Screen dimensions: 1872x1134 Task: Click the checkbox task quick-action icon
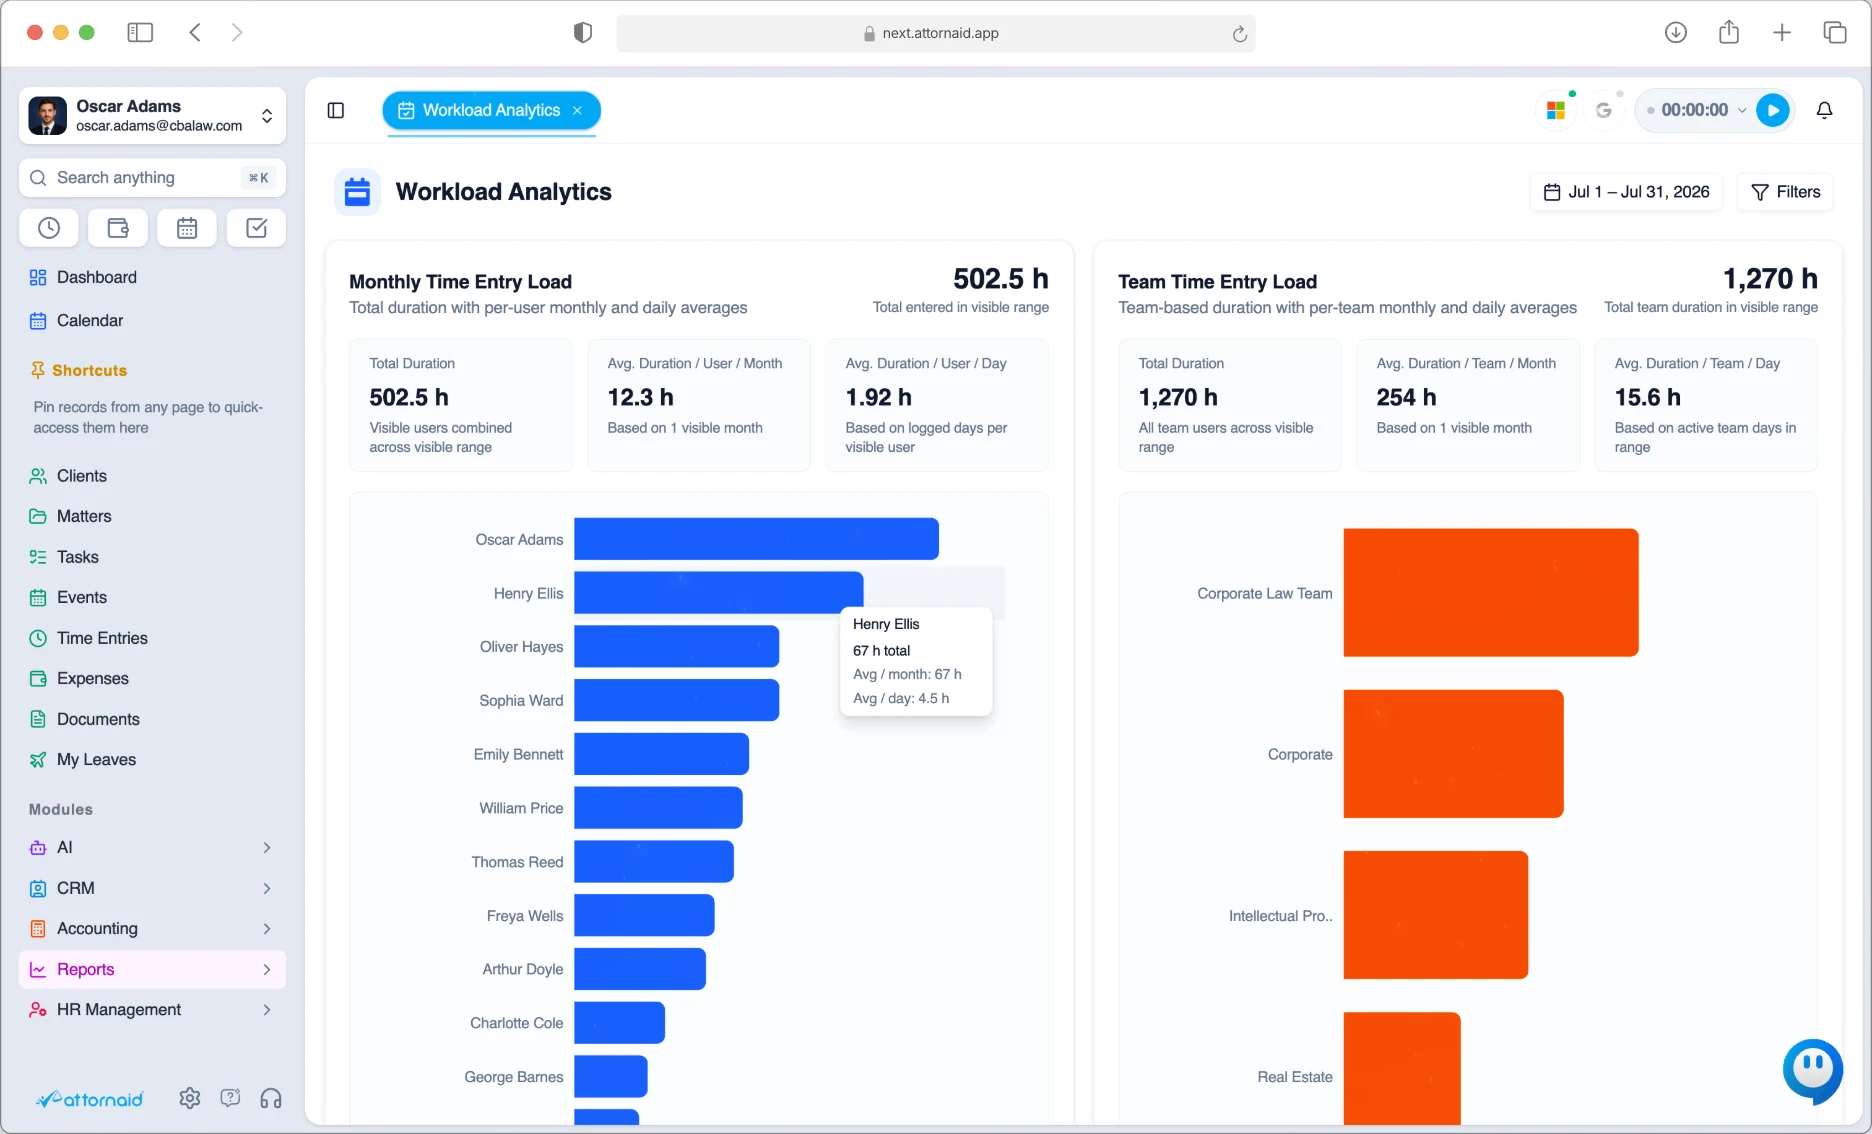pyautogui.click(x=256, y=228)
